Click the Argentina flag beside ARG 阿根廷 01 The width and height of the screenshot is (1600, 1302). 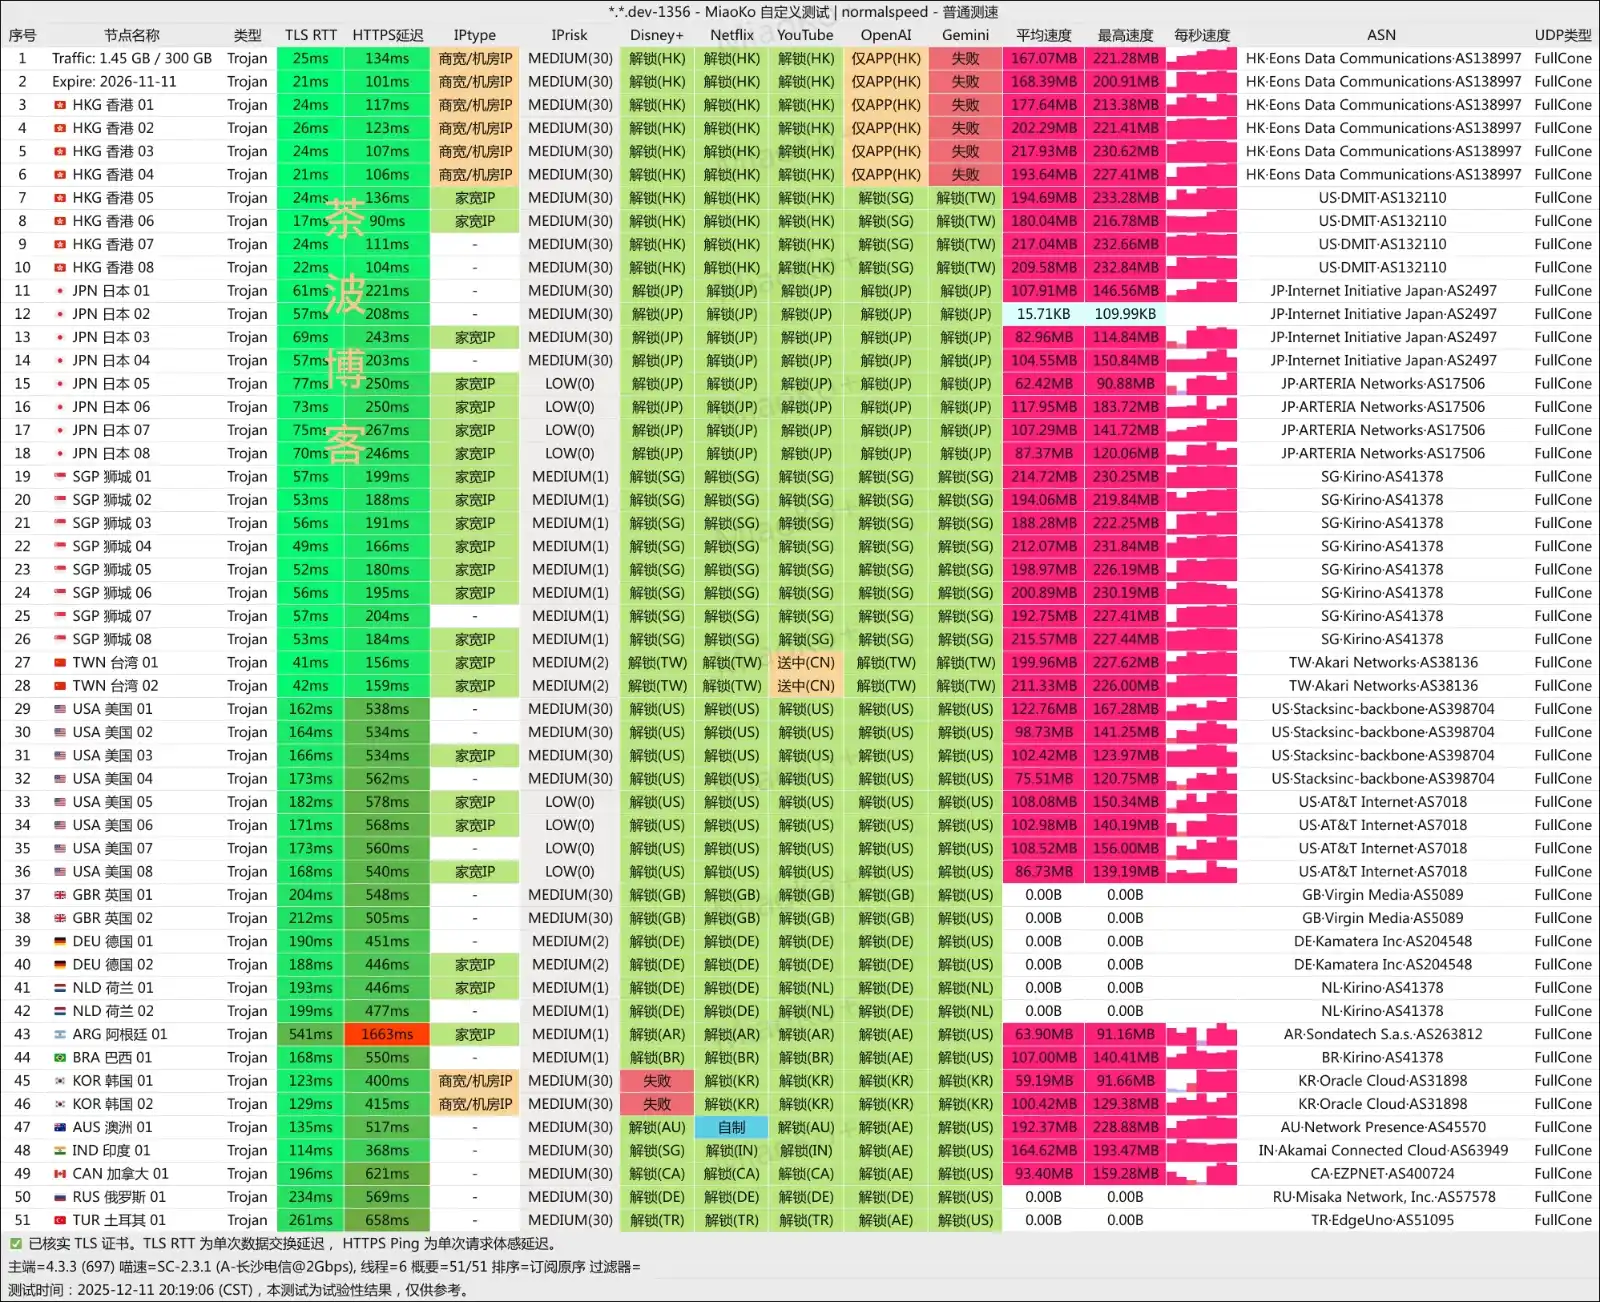pyautogui.click(x=60, y=1035)
